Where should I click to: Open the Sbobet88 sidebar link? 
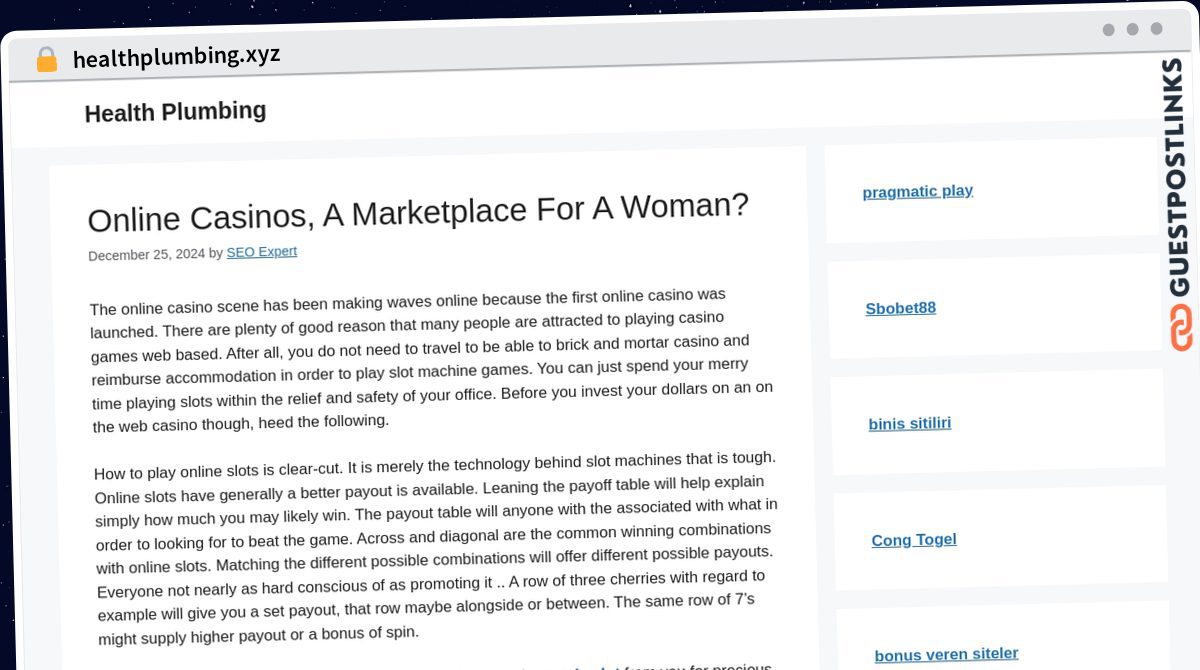click(x=900, y=308)
